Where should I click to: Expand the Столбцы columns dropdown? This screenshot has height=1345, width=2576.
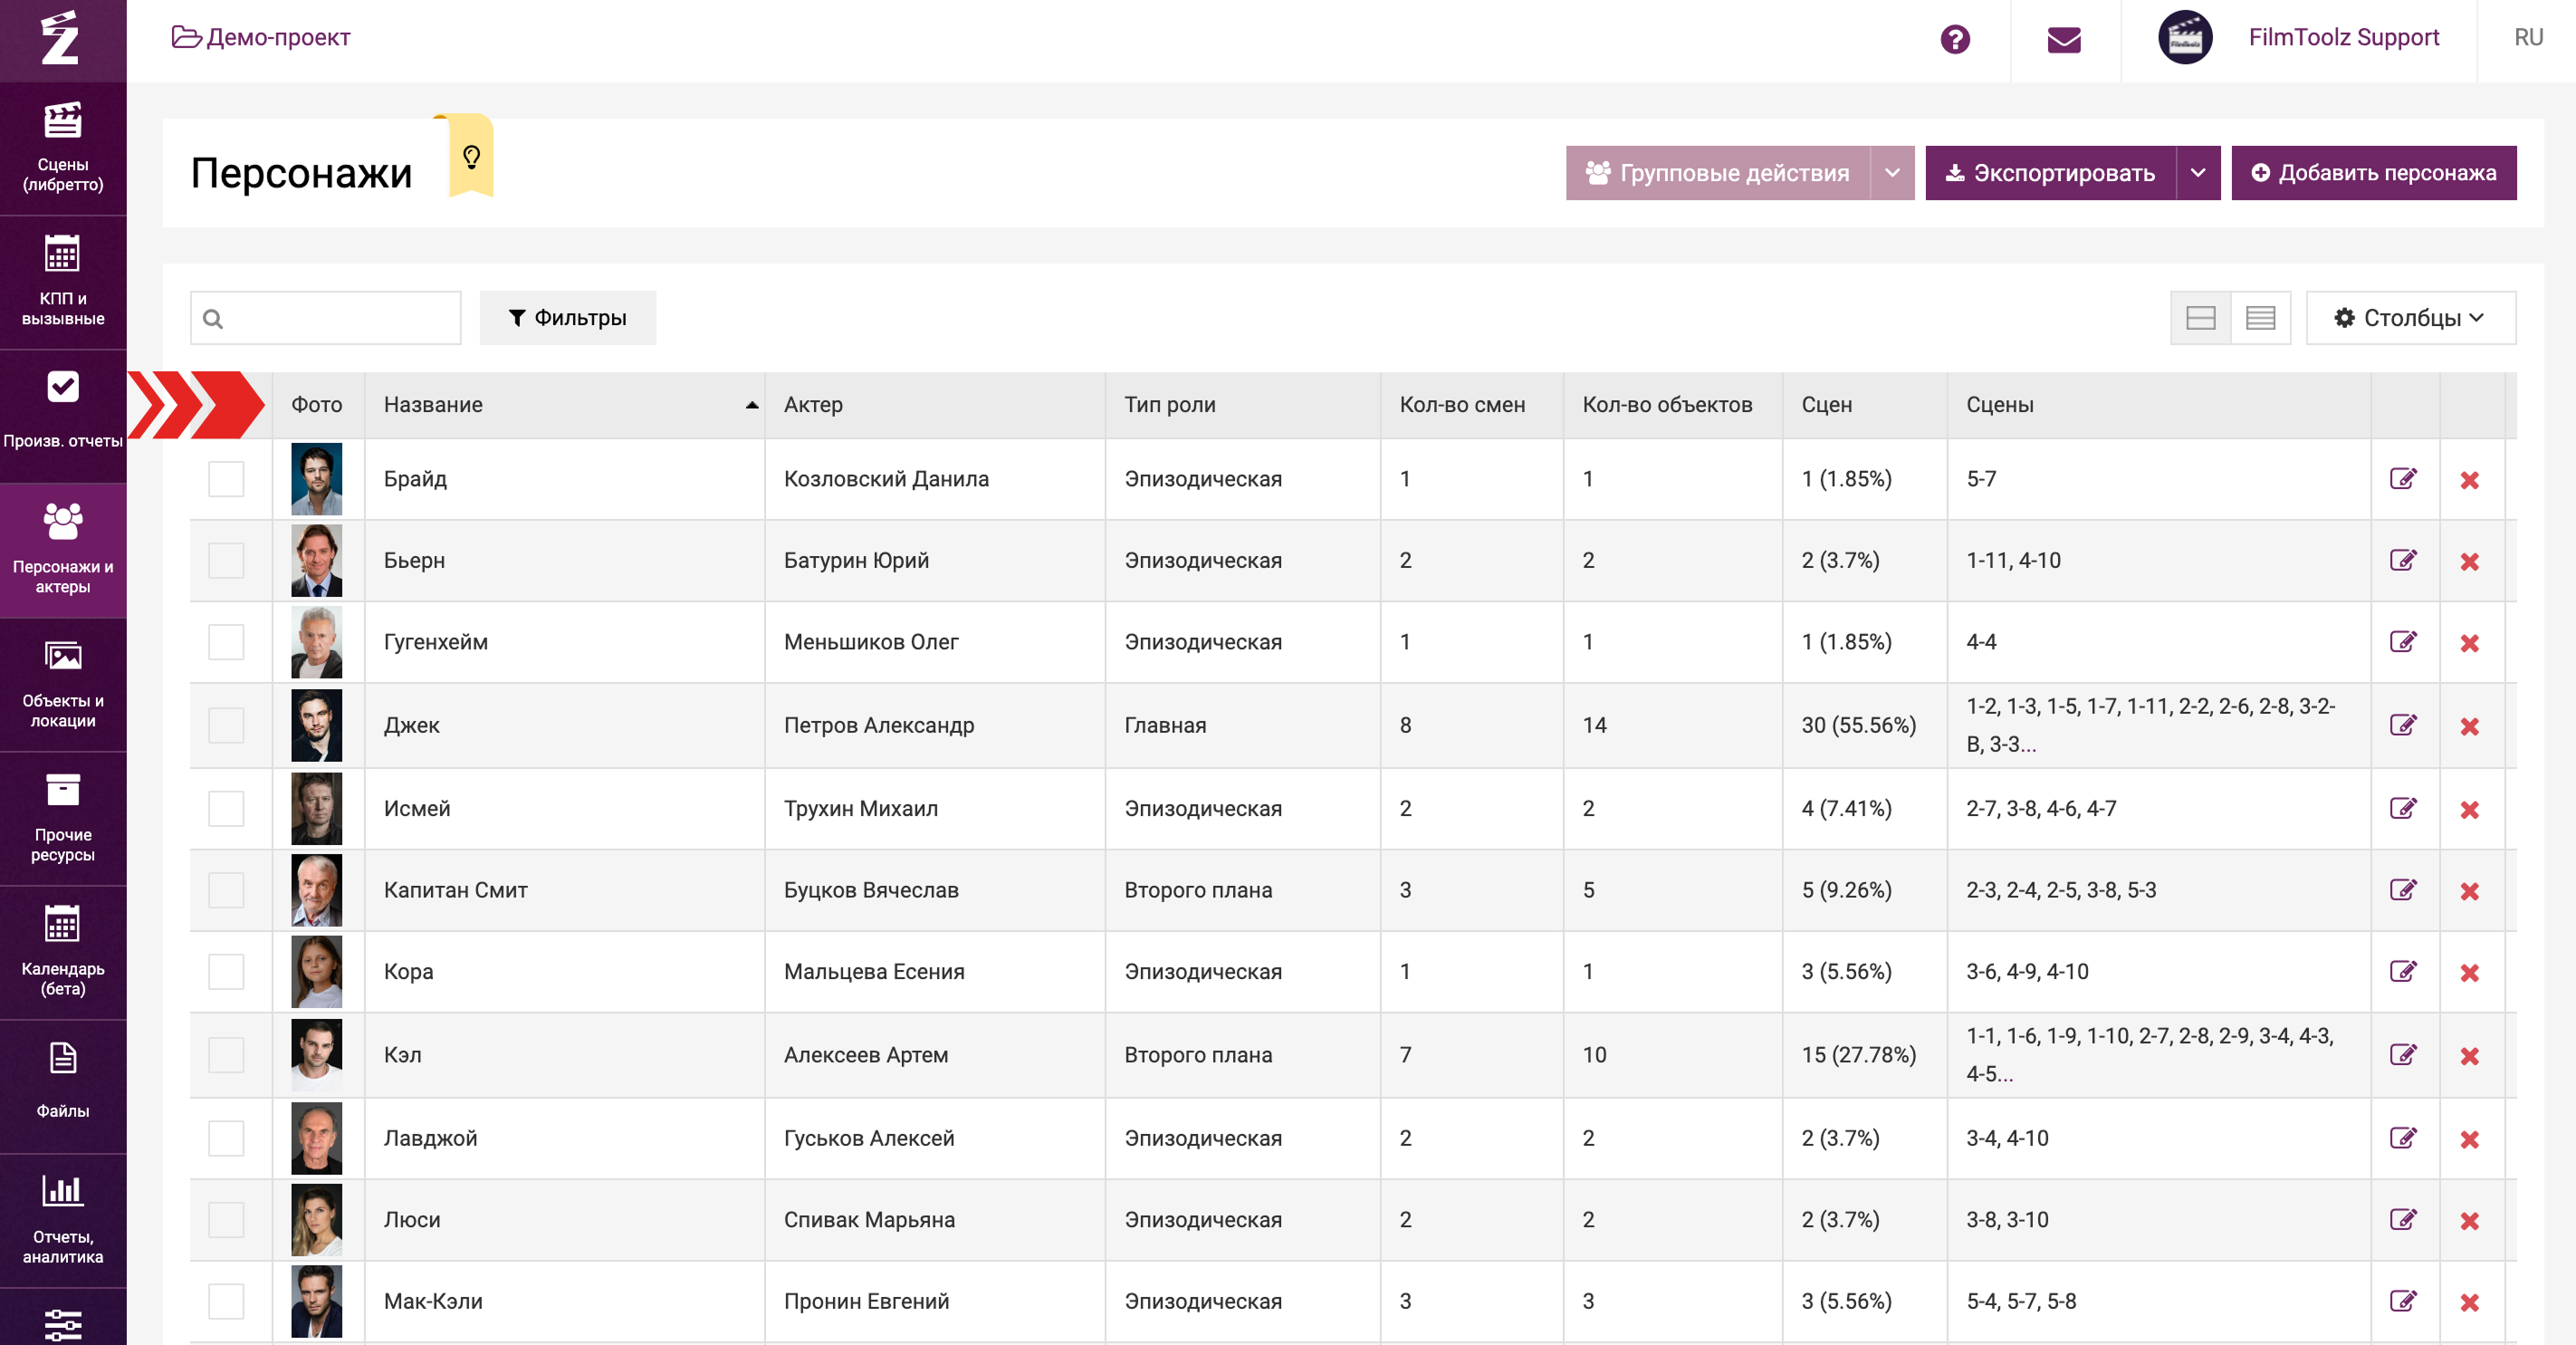pos(2409,318)
